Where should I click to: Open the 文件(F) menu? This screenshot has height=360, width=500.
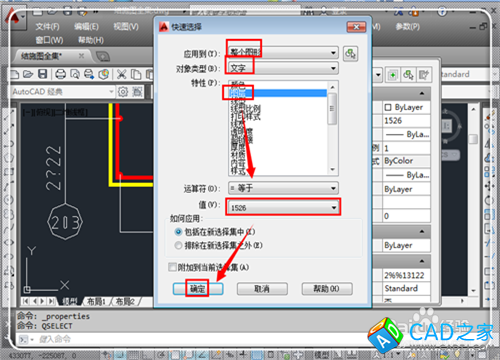click(47, 27)
